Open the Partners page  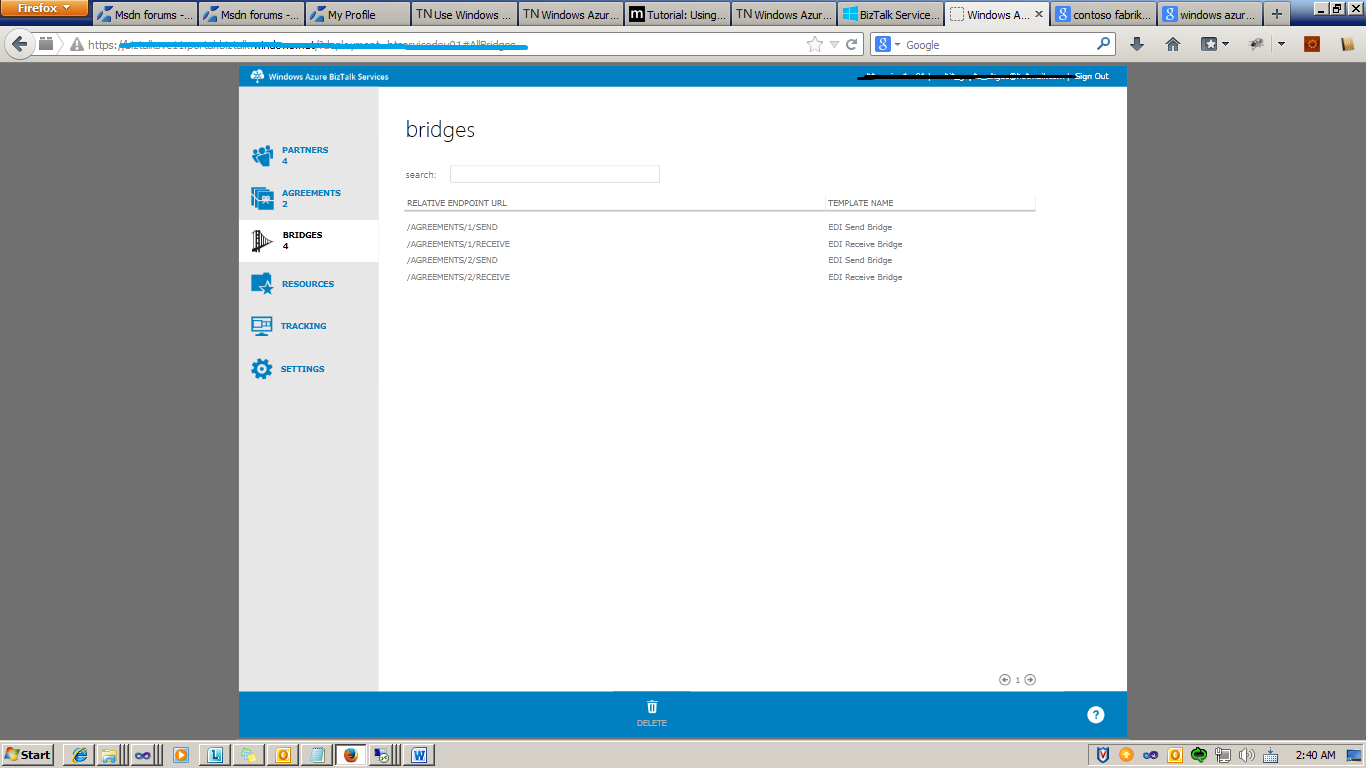coord(305,150)
